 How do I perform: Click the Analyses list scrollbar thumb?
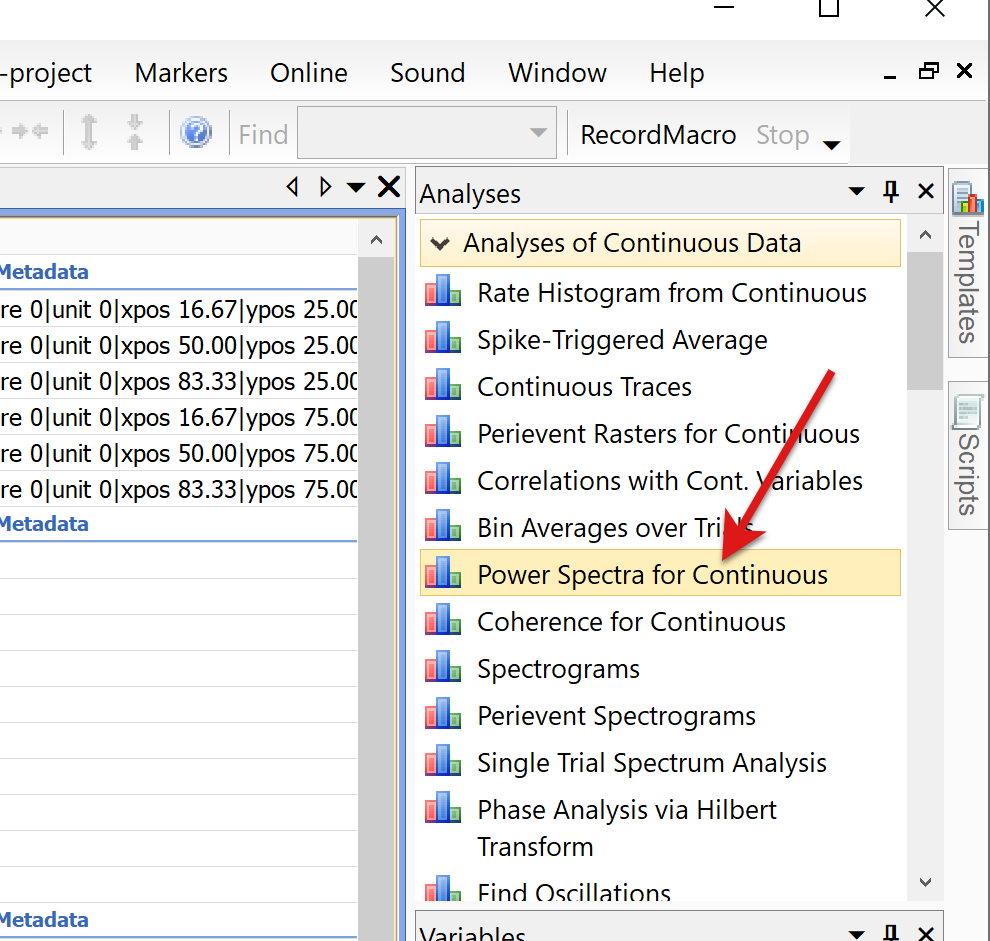925,321
